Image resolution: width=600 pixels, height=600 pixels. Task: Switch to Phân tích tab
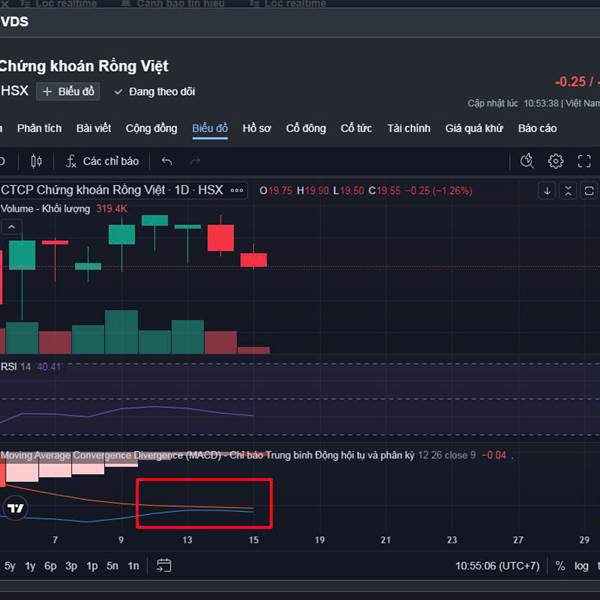pyautogui.click(x=39, y=128)
